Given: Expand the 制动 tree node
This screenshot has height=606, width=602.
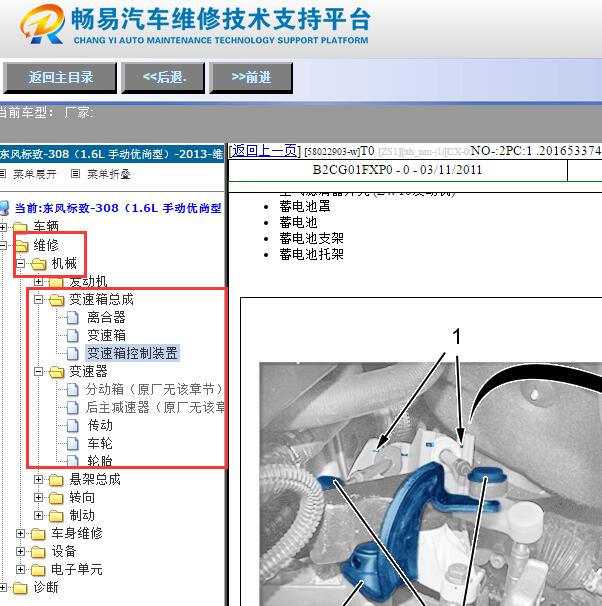Looking at the screenshot, I should pos(38,515).
